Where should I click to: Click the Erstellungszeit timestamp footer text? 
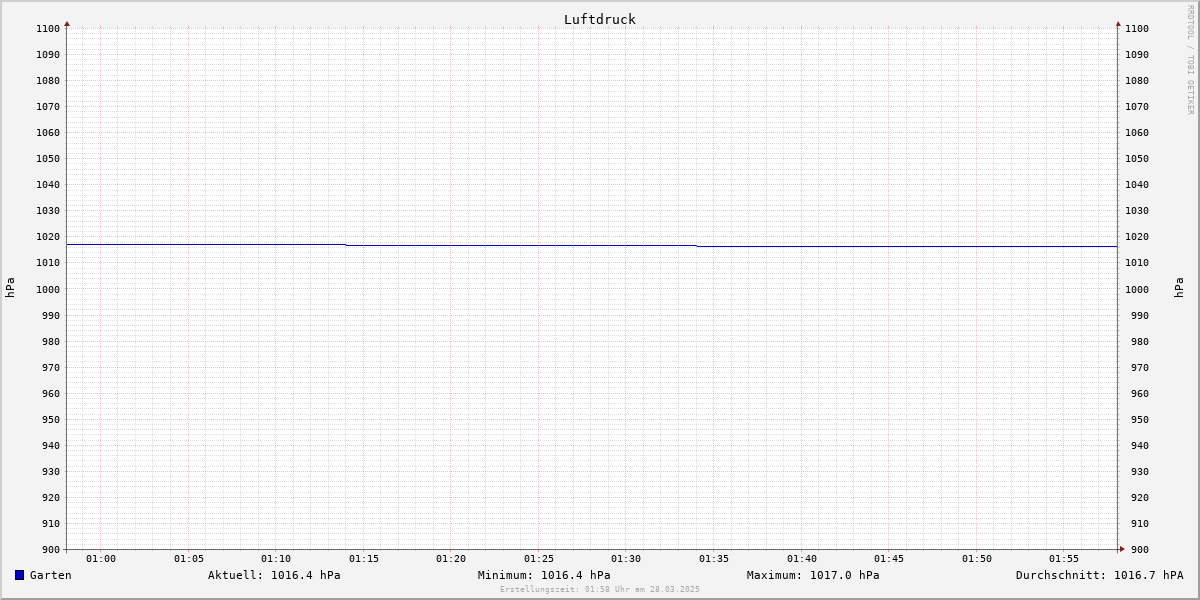600,589
